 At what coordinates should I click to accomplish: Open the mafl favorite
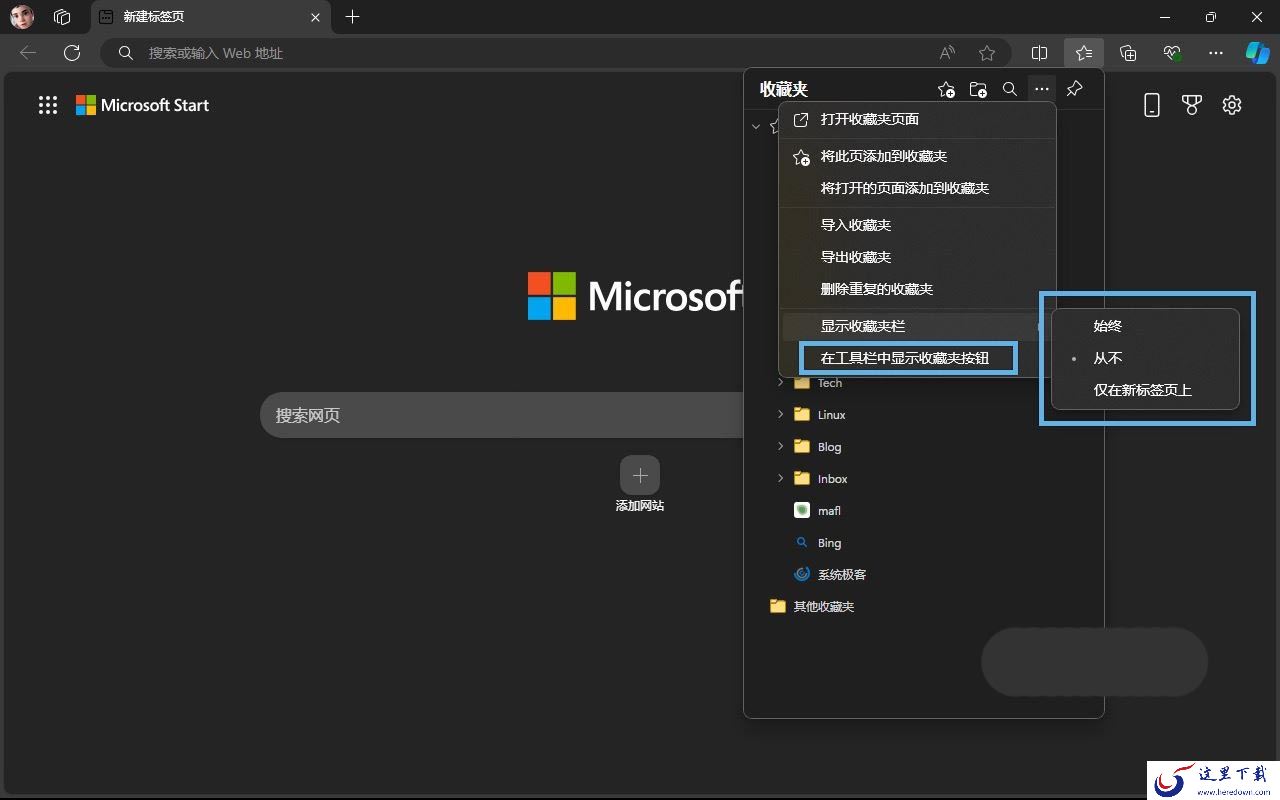(x=818, y=511)
